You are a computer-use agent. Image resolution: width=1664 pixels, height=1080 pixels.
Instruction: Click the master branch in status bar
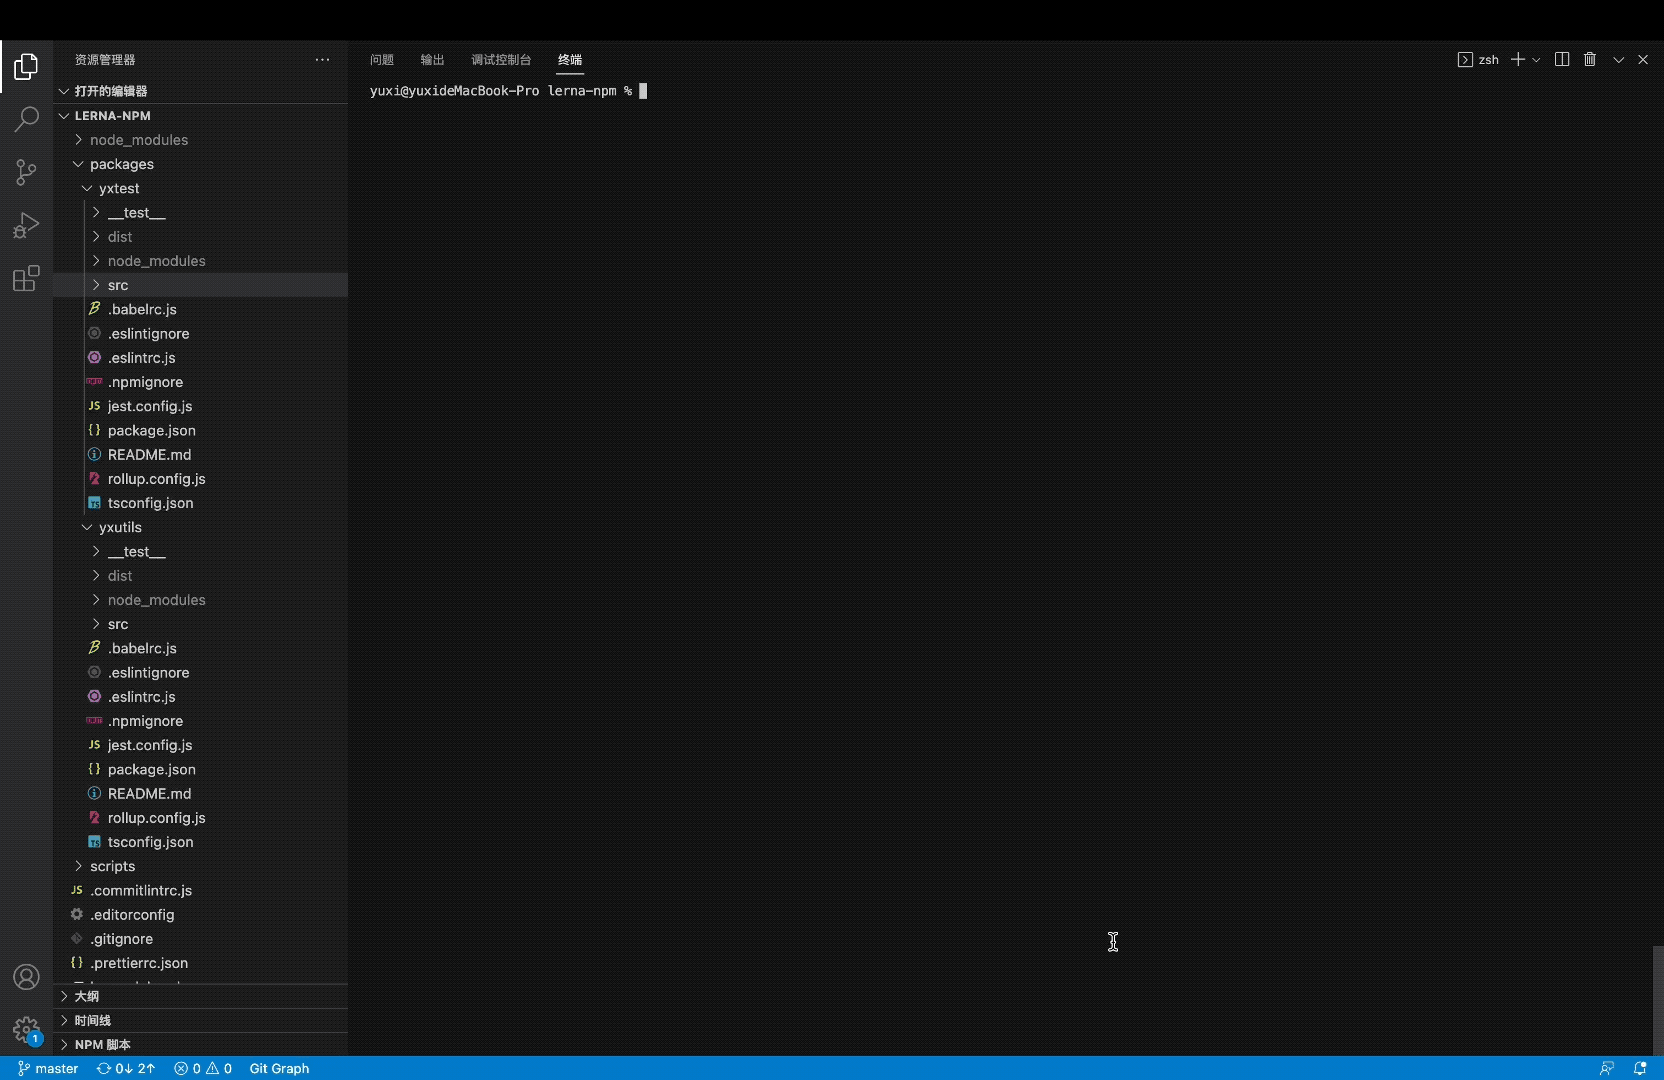(47, 1068)
